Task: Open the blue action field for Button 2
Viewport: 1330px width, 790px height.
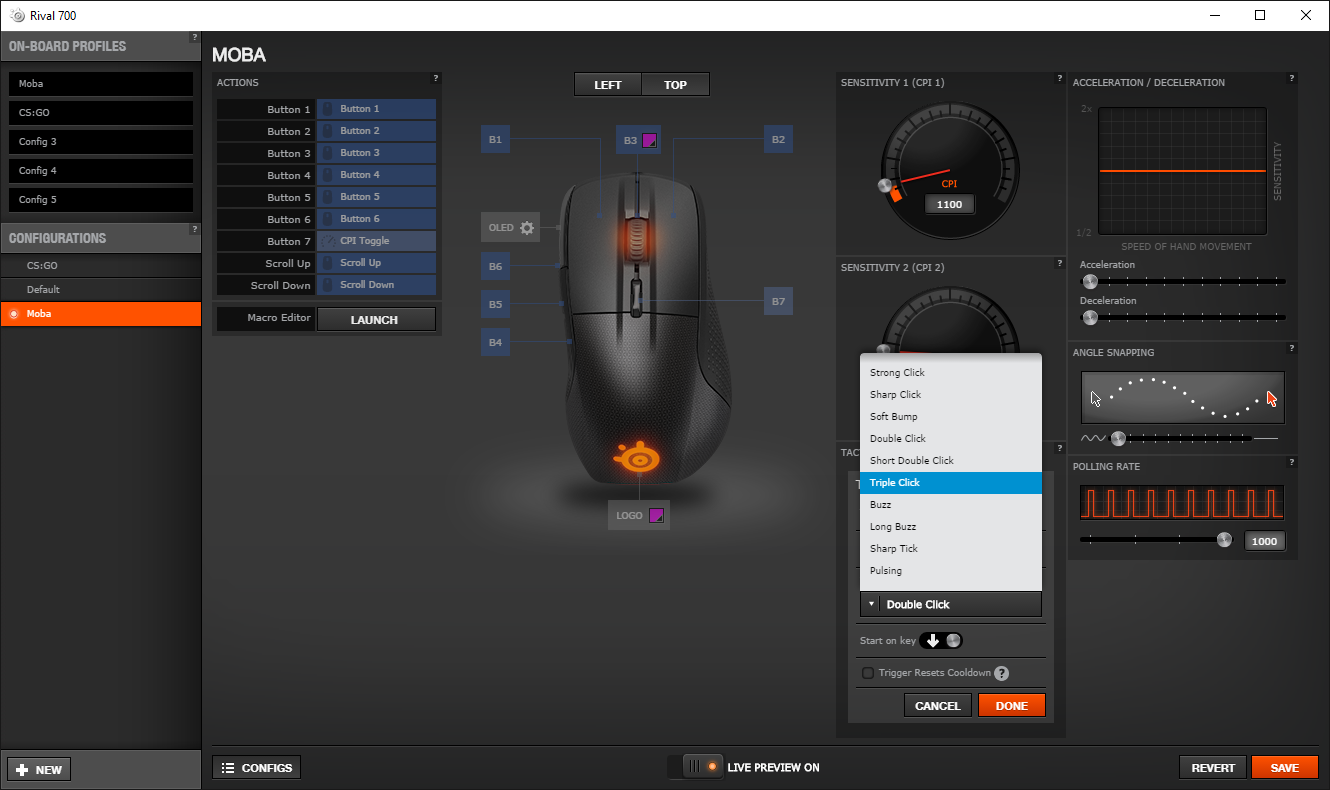Action: tap(376, 131)
